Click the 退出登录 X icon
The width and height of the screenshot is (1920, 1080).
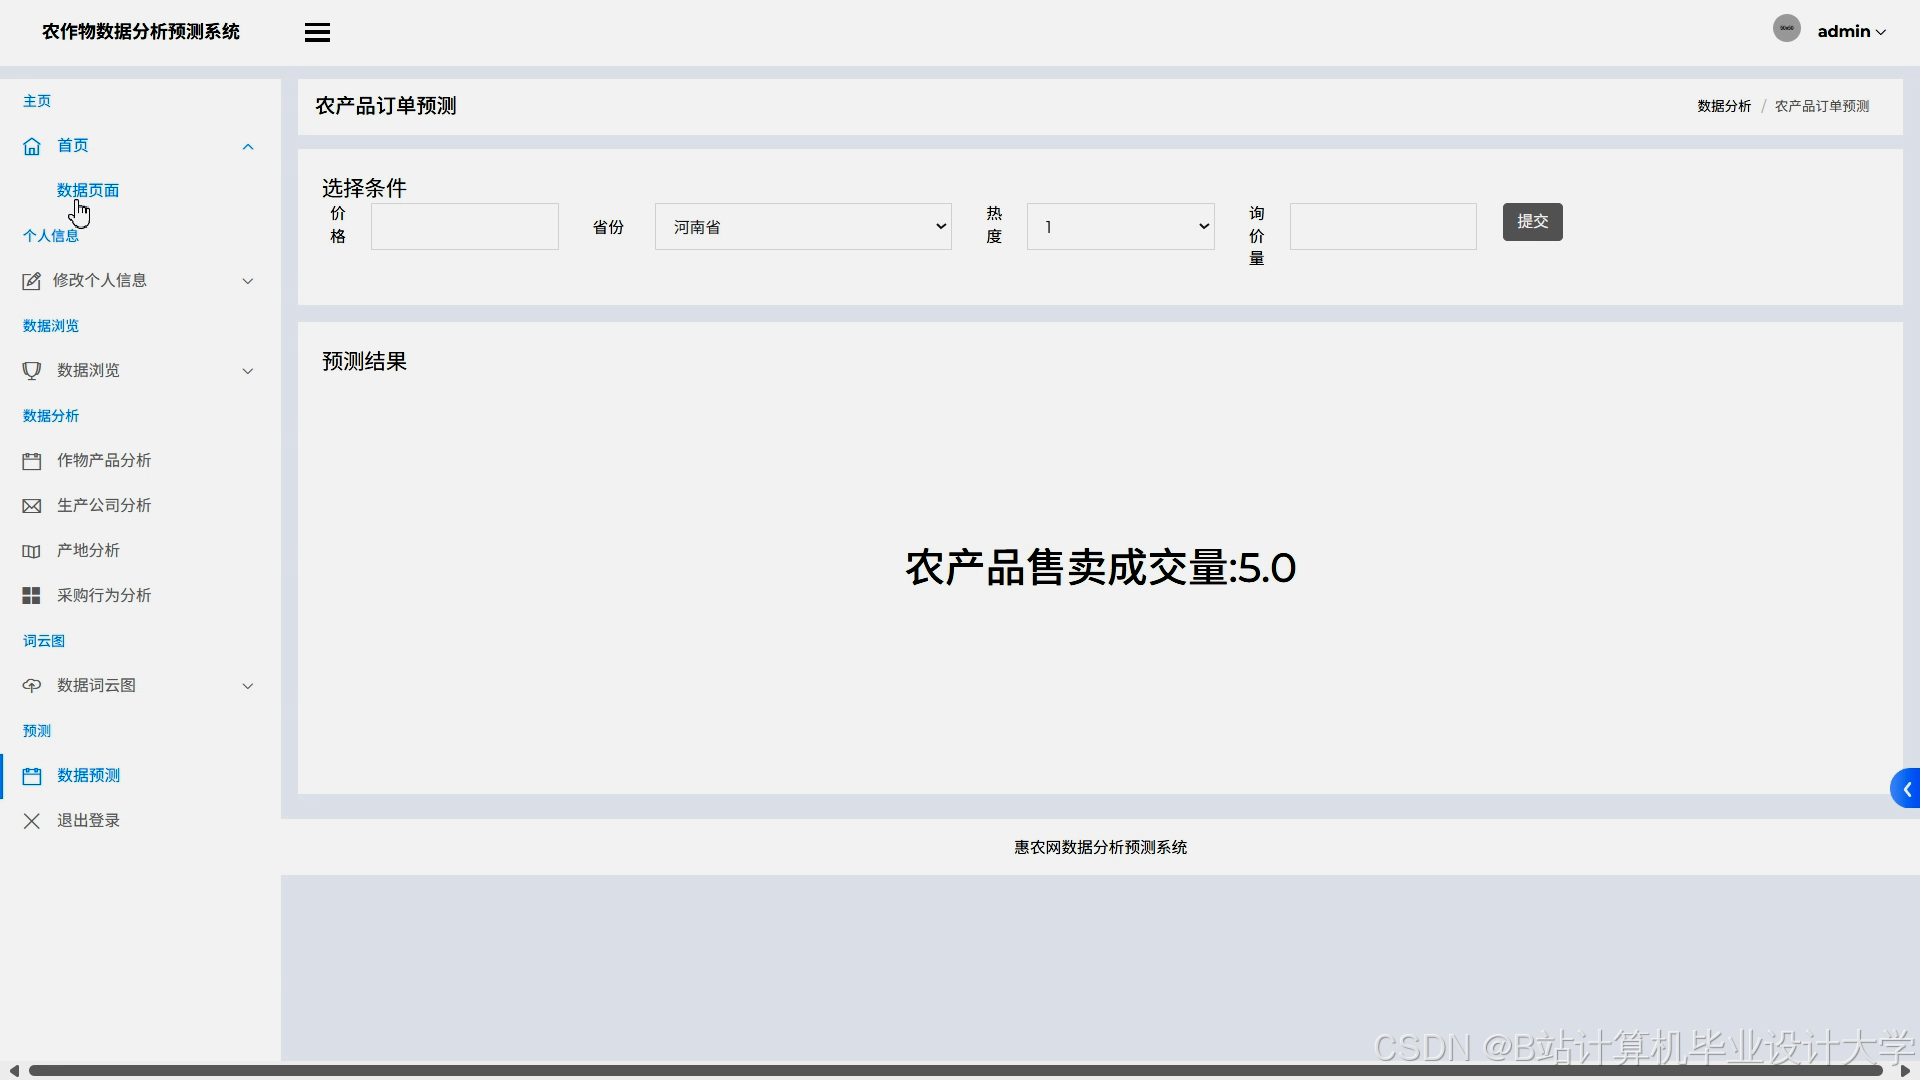point(31,820)
